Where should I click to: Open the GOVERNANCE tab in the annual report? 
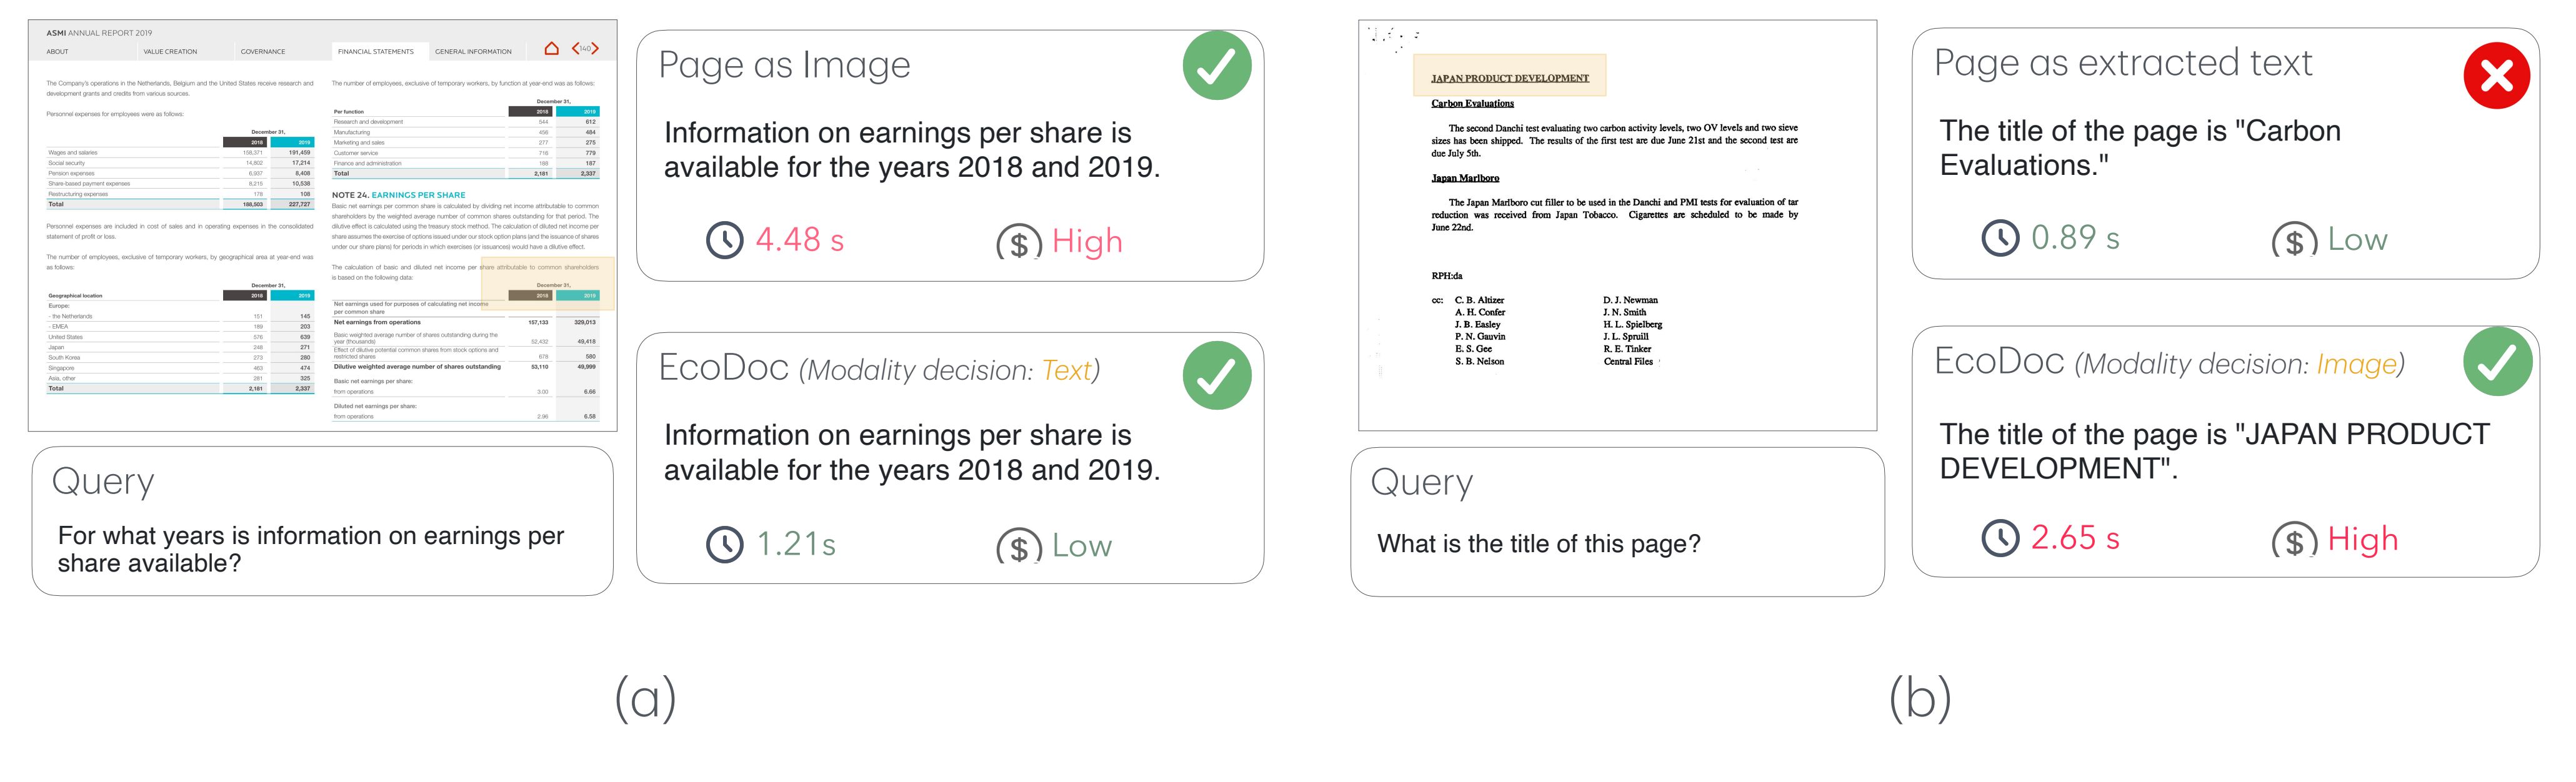click(x=263, y=51)
